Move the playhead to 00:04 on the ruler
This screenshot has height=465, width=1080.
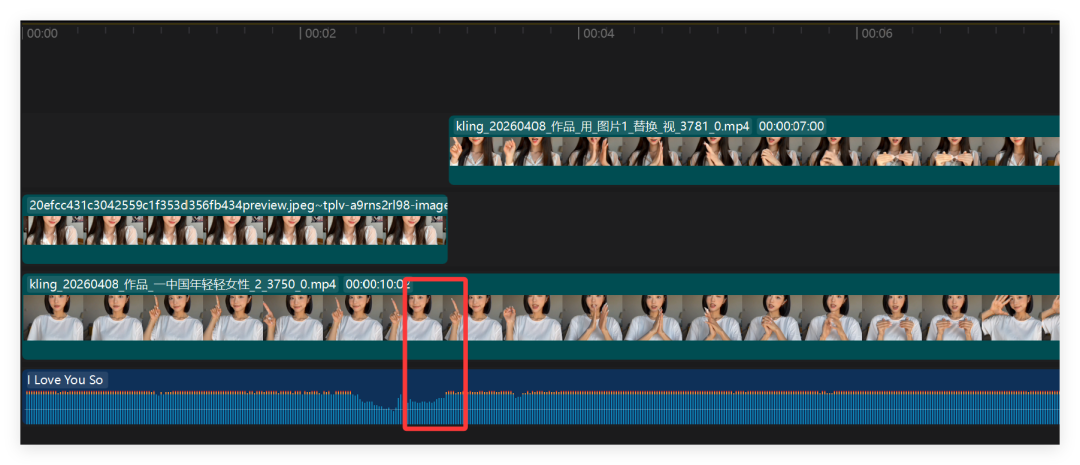(598, 33)
